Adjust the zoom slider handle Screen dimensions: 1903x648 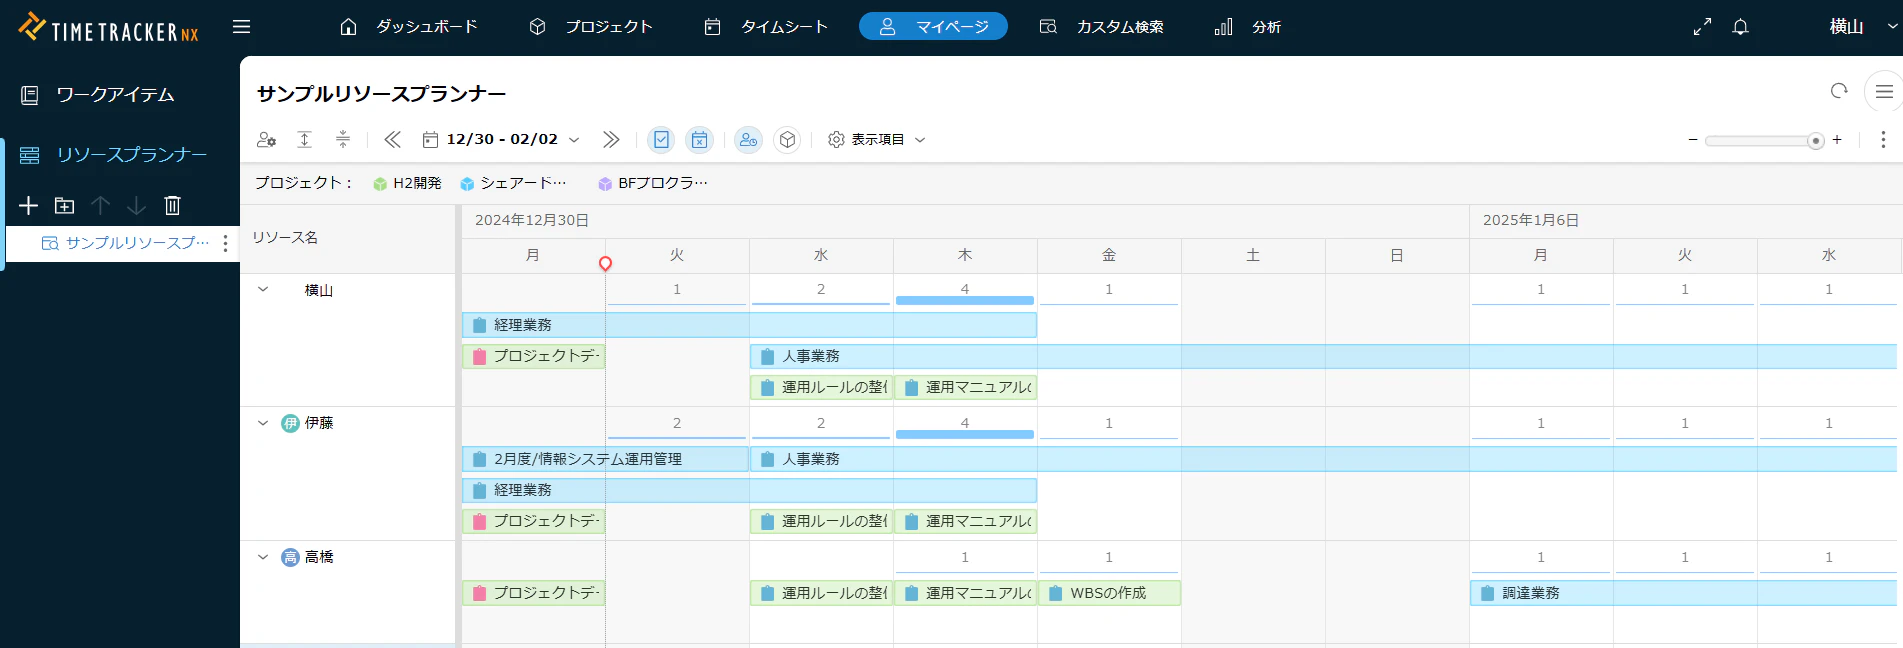[1816, 141]
